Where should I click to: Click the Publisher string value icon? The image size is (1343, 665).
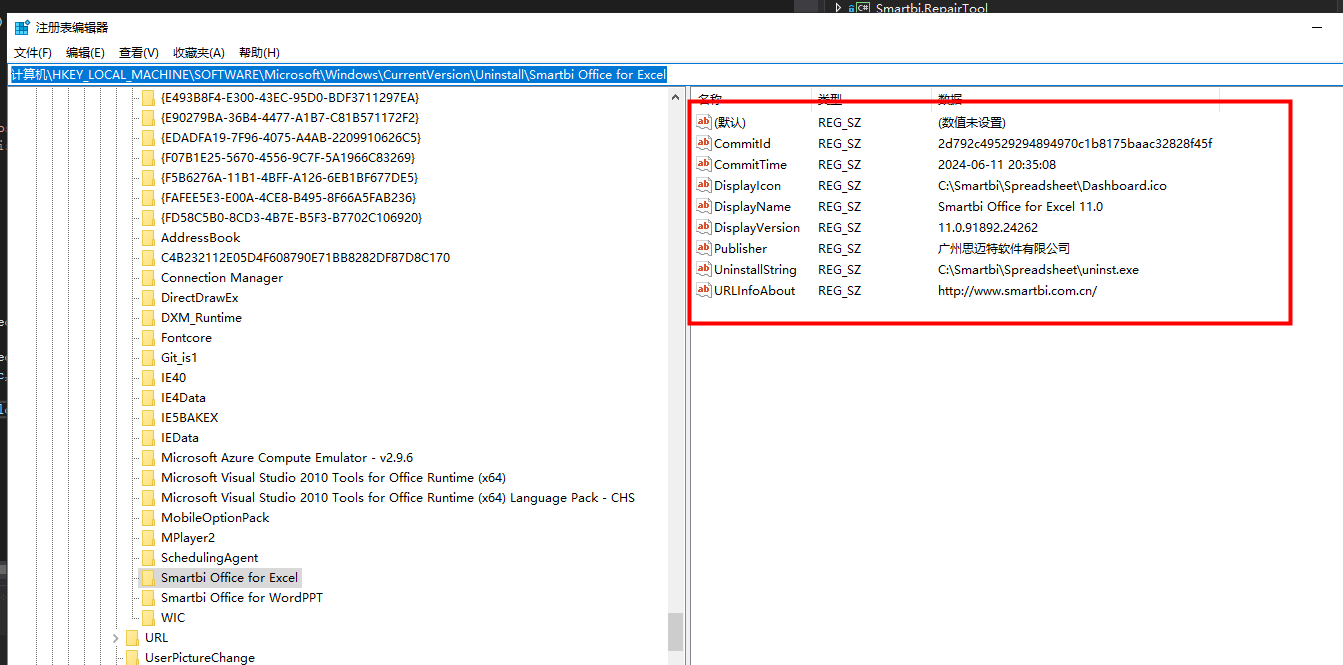tap(704, 248)
